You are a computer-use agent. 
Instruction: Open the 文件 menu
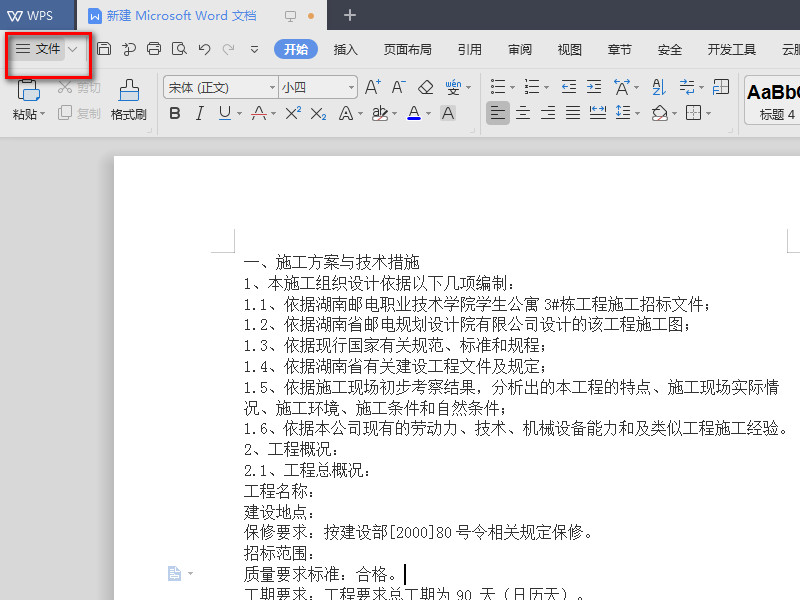(x=45, y=47)
